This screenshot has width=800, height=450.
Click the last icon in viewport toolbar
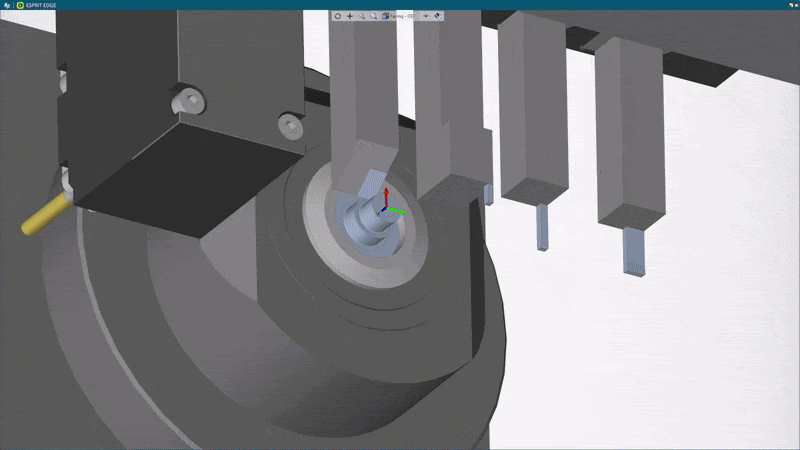tap(439, 16)
